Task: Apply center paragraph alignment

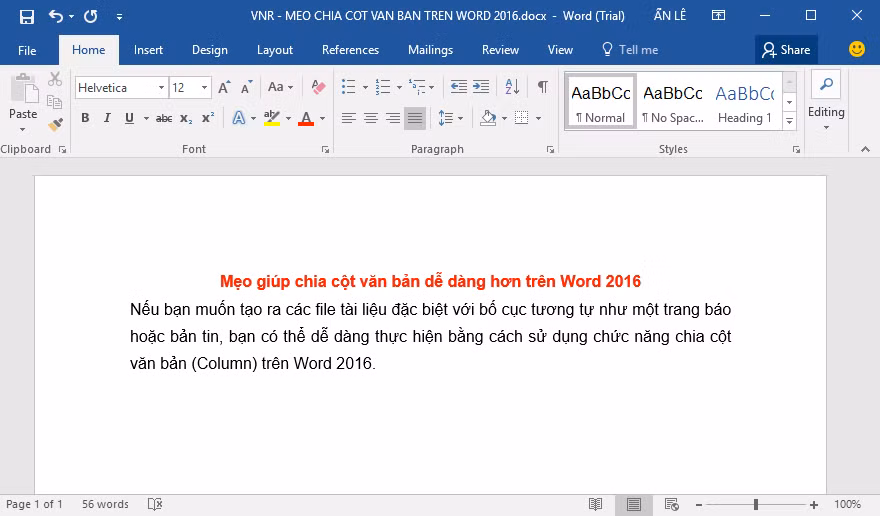Action: [x=370, y=118]
